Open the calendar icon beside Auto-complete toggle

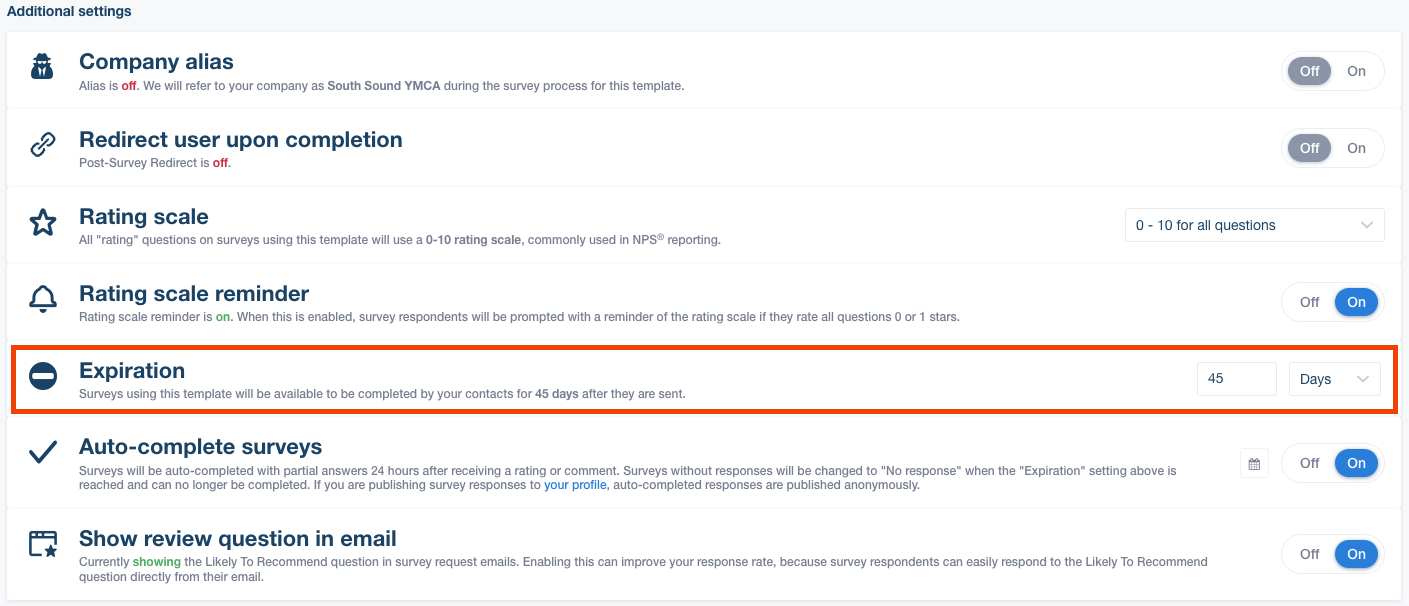[x=1254, y=463]
